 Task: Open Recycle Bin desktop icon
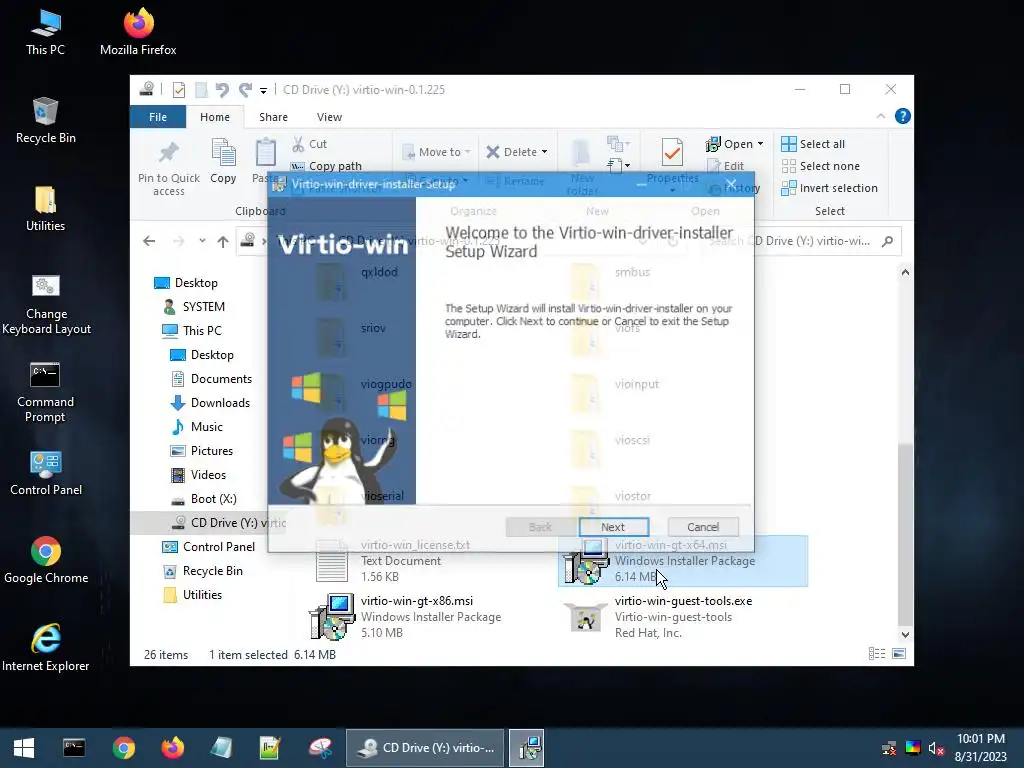[x=45, y=121]
